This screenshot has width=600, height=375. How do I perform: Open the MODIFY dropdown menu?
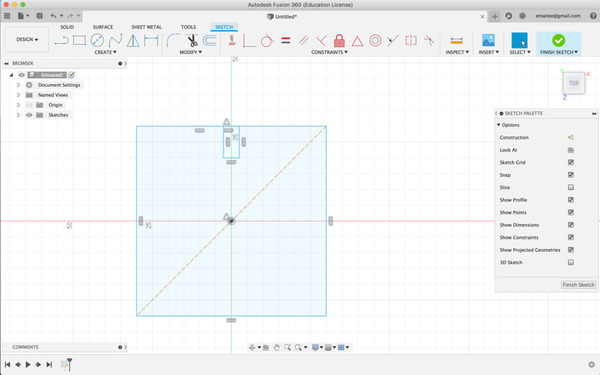point(191,52)
